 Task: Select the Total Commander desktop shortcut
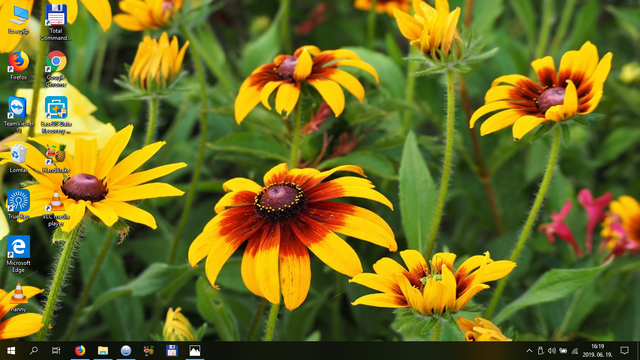pyautogui.click(x=56, y=22)
